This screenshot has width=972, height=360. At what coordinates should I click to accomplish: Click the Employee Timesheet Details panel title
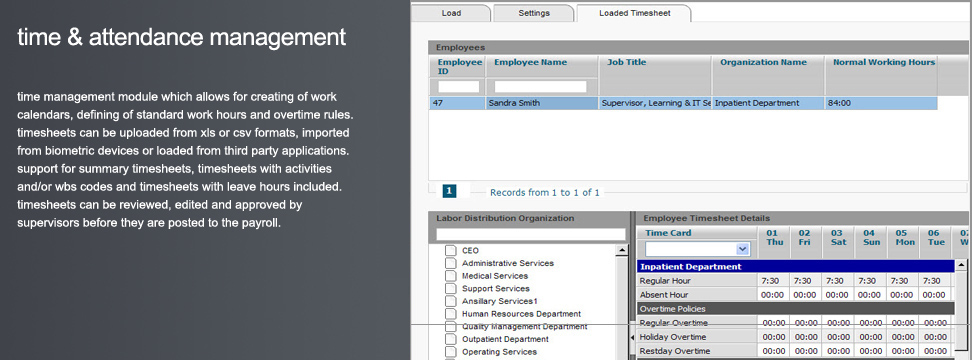pyautogui.click(x=707, y=218)
